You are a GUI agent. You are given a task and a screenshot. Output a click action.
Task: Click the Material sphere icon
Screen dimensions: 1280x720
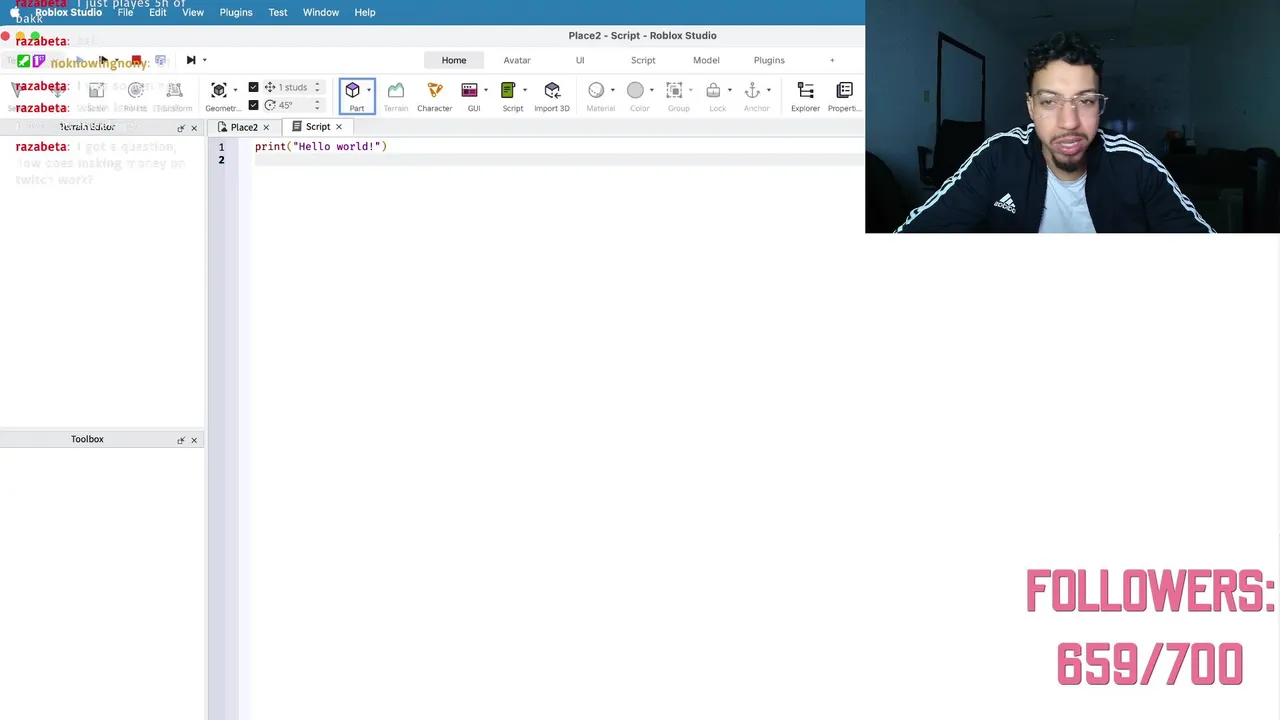point(596,91)
